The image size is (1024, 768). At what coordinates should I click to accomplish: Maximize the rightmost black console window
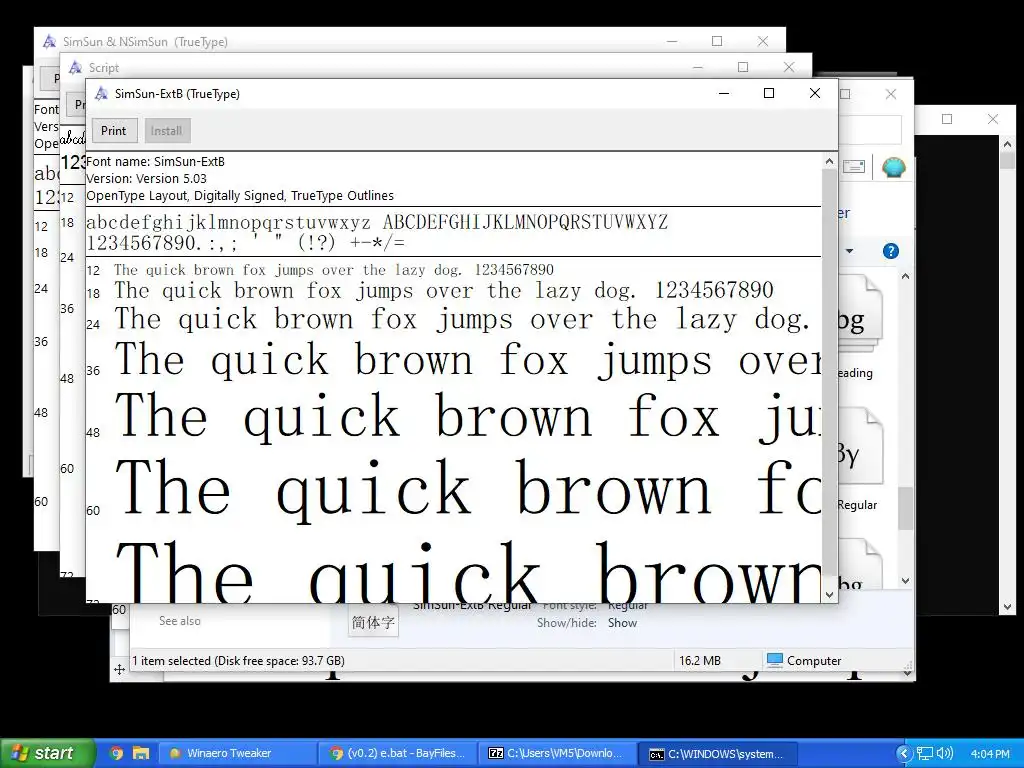[x=947, y=119]
